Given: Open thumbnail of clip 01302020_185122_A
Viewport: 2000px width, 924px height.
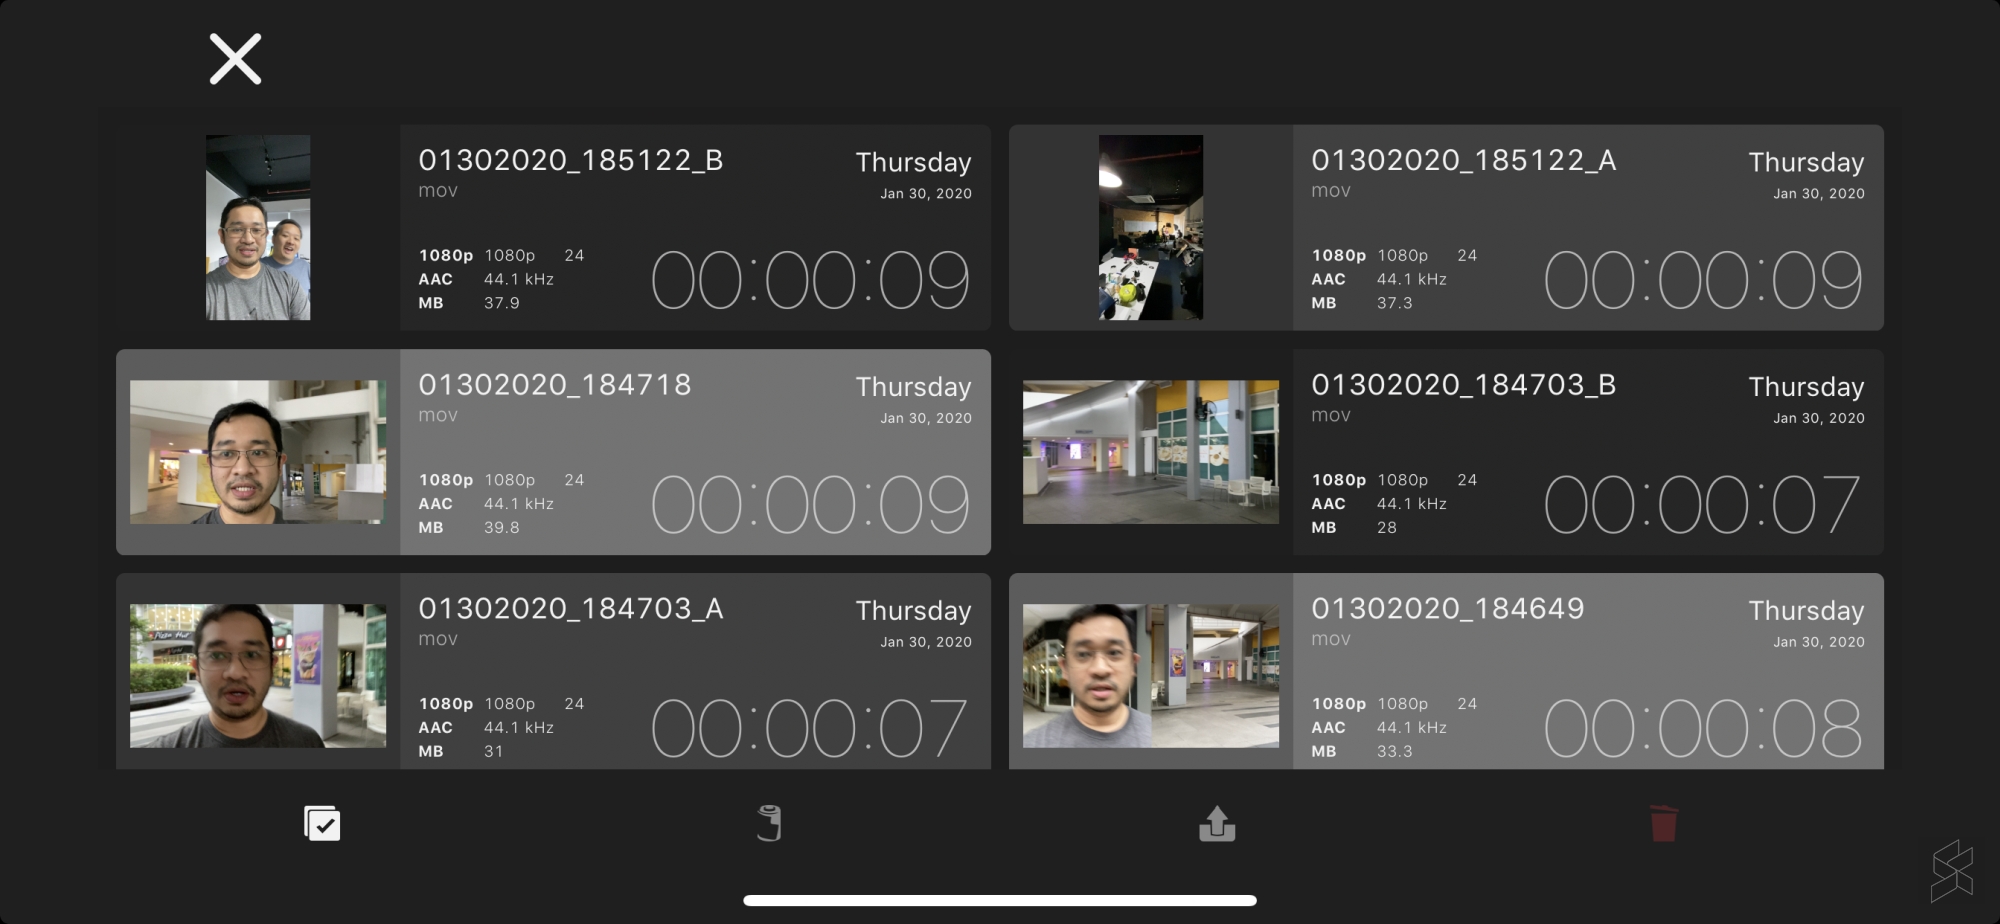Looking at the screenshot, I should (1150, 228).
